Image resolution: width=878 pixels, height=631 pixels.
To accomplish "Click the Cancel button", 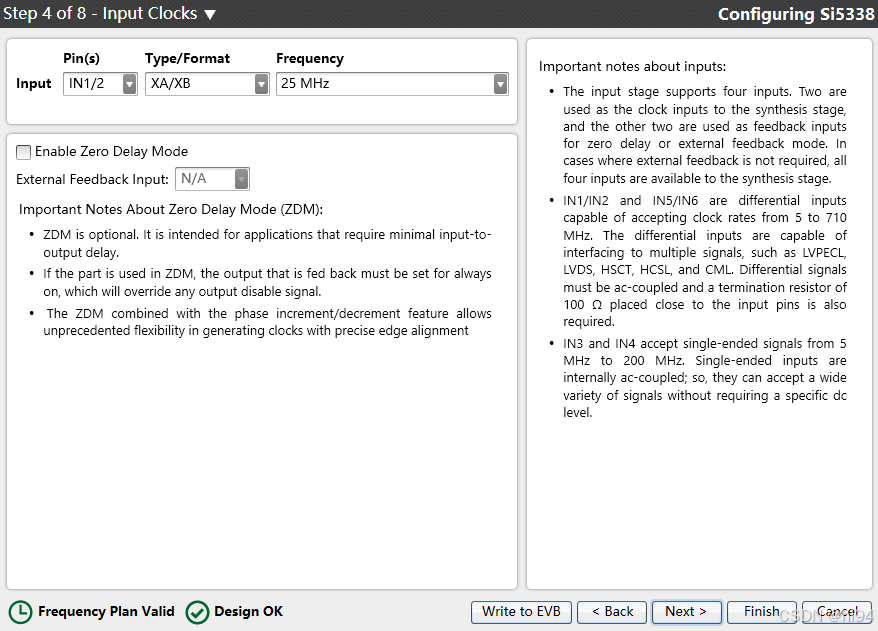I will pos(837,612).
